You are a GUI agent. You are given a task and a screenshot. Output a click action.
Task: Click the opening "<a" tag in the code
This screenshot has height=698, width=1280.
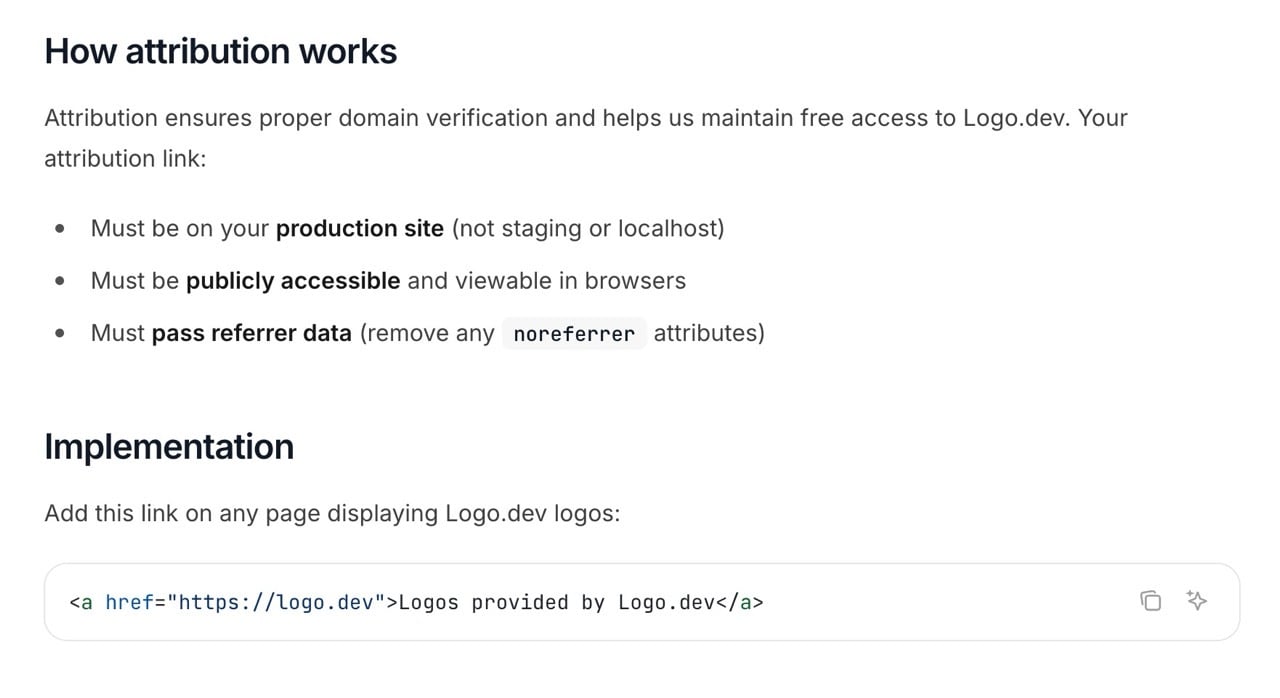pyautogui.click(x=81, y=602)
